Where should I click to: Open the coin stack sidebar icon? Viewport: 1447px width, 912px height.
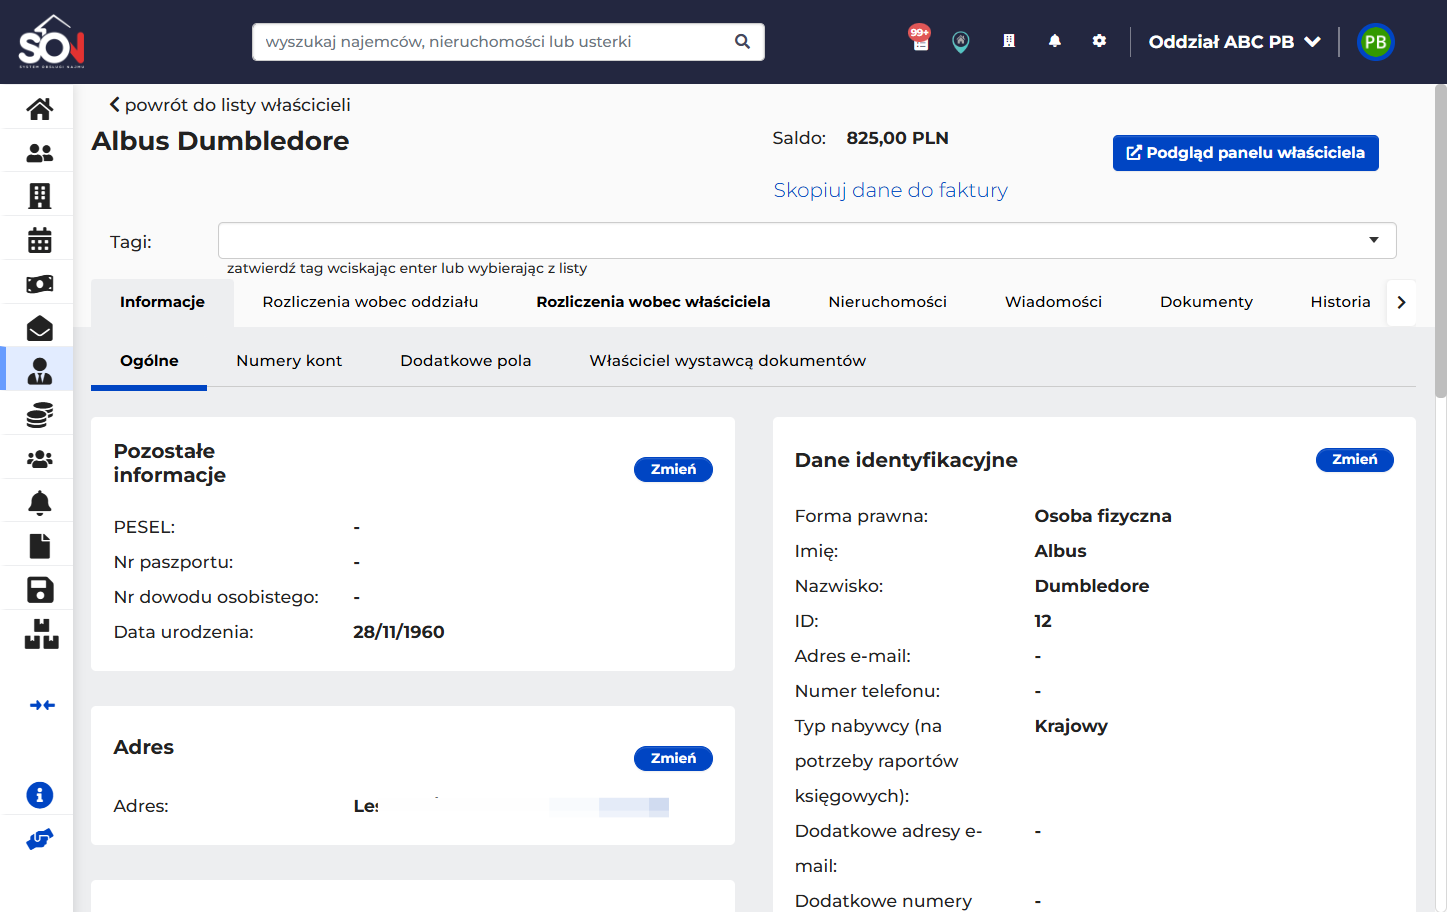(x=39, y=415)
